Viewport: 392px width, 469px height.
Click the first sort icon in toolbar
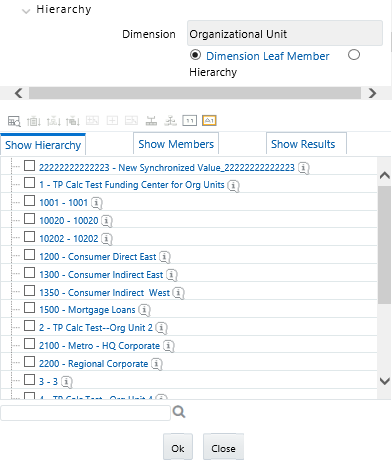click(34, 121)
